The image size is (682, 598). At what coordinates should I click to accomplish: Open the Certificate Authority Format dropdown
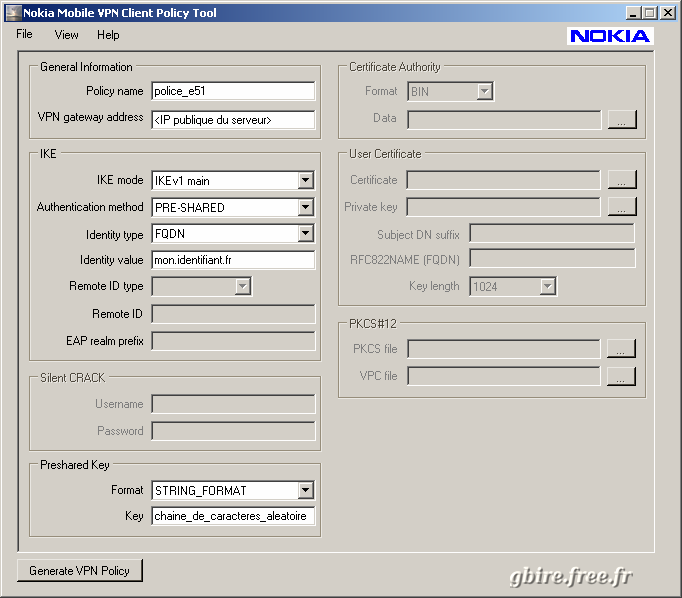click(x=485, y=91)
